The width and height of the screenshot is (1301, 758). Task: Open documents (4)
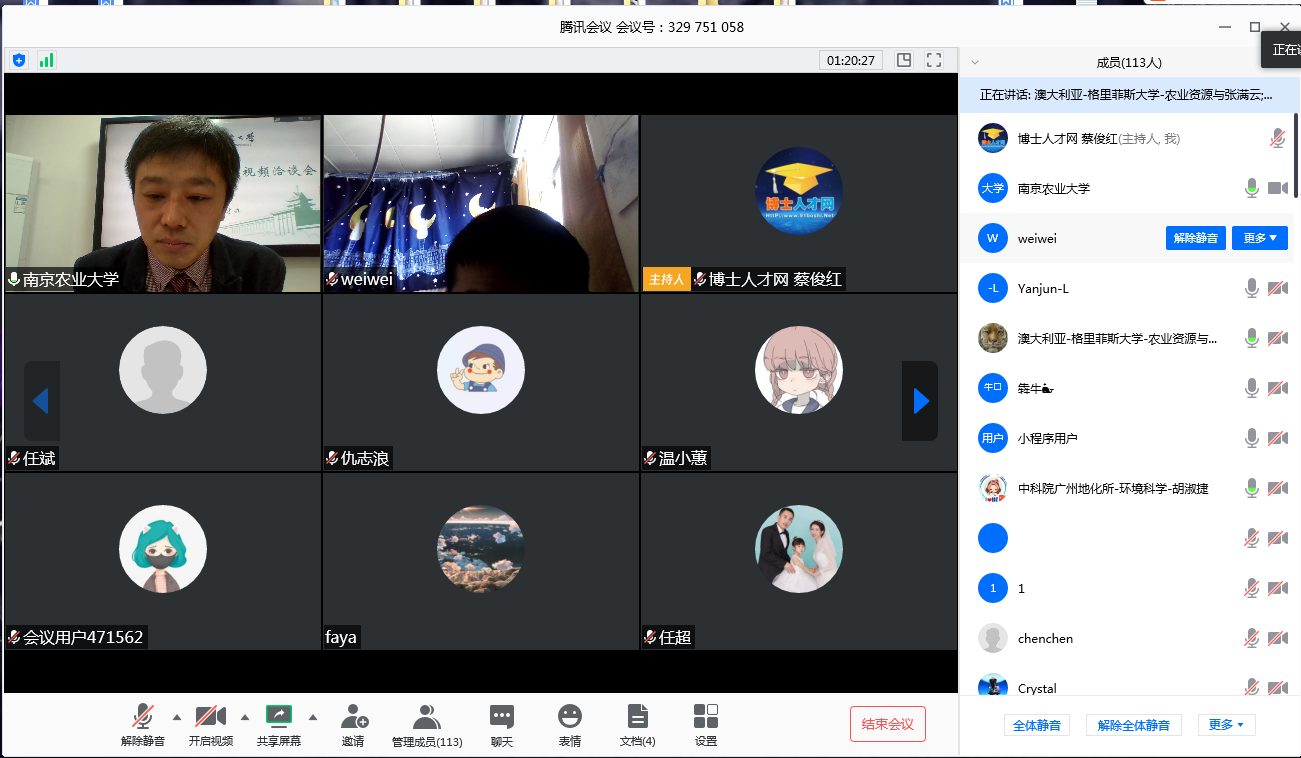(x=638, y=725)
